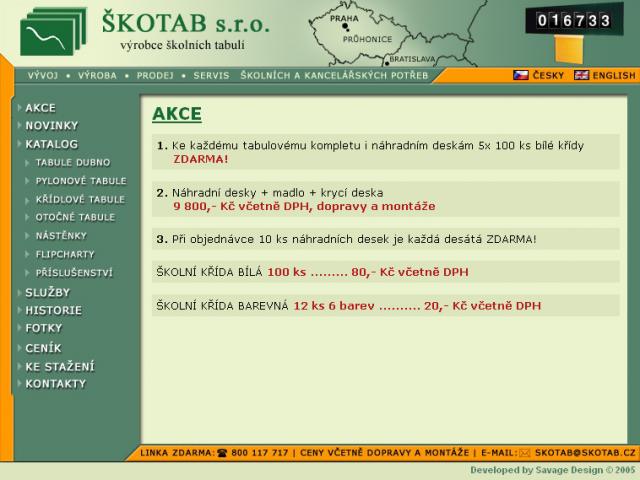
Task: Click the red ZDARMA! text in offer 1
Action: pos(200,159)
